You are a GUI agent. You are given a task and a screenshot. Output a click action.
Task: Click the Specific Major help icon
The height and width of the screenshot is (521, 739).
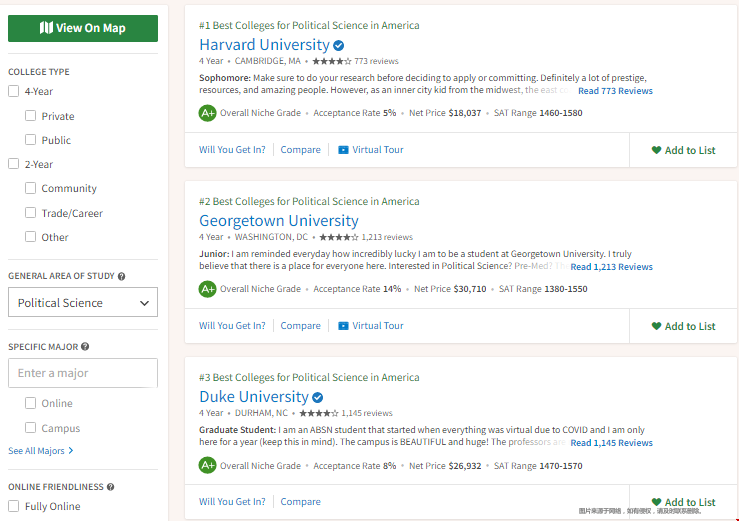pos(85,347)
